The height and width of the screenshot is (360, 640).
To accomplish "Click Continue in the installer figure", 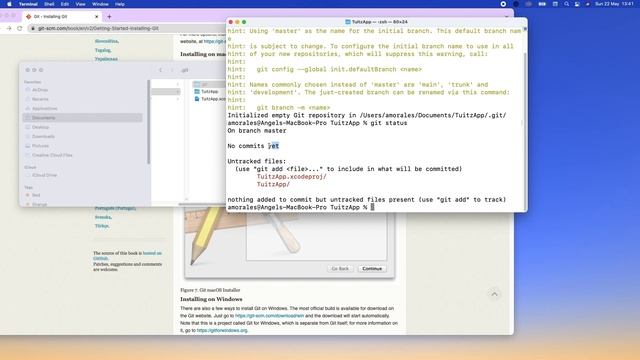I will 372,269.
